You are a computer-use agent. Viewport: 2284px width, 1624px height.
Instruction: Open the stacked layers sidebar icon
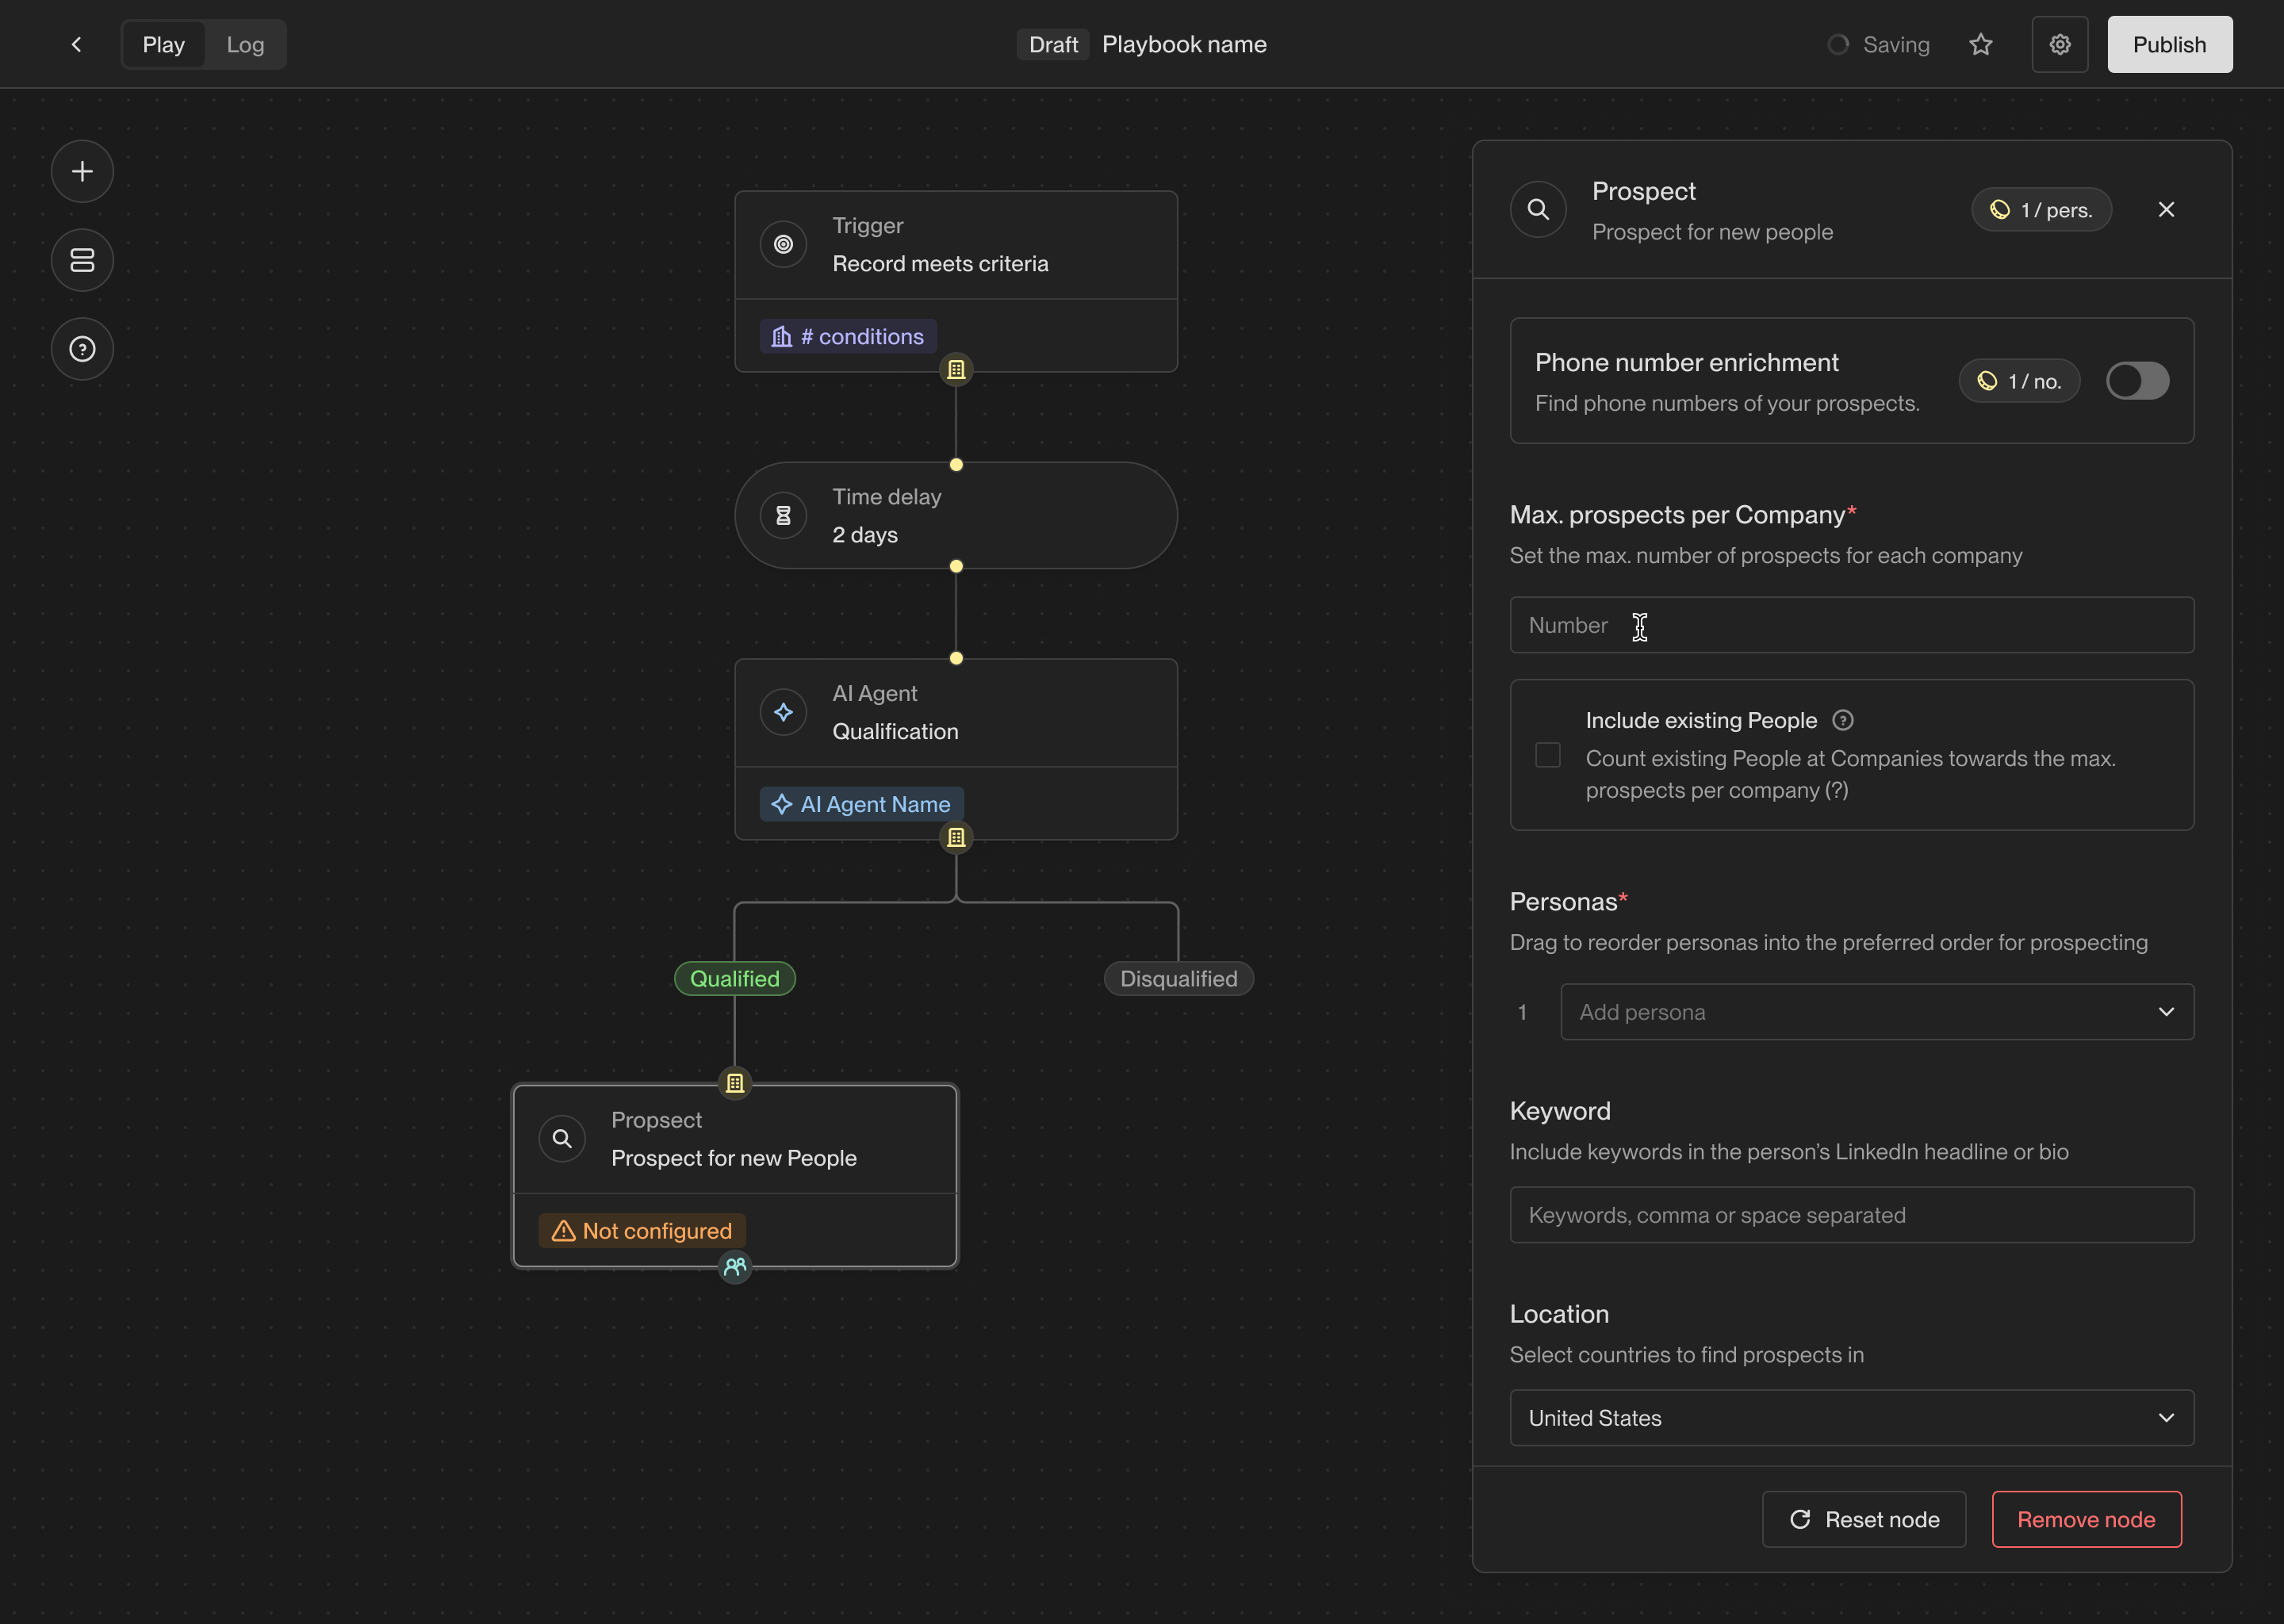pos(82,260)
